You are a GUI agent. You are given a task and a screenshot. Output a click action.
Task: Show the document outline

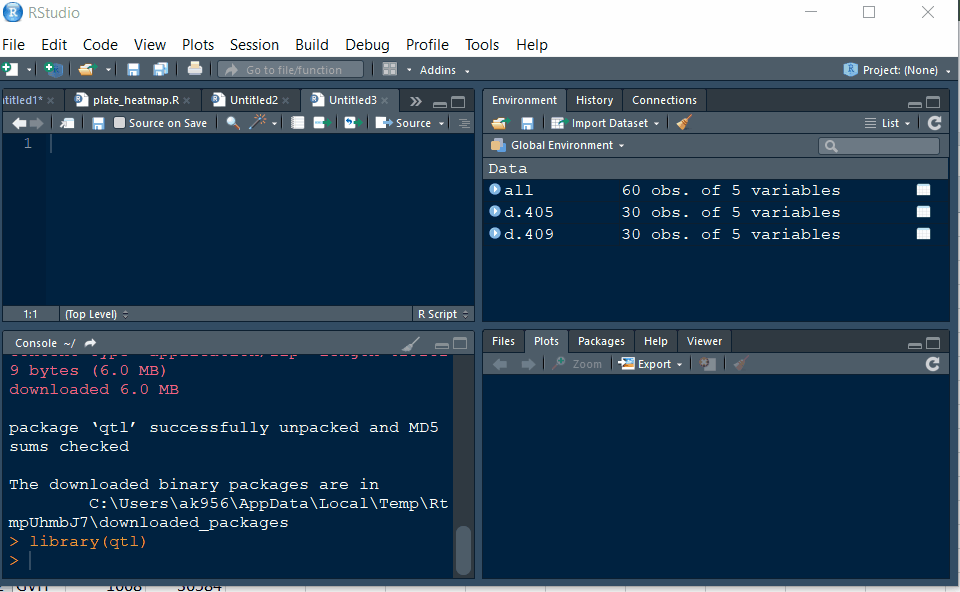(x=465, y=123)
